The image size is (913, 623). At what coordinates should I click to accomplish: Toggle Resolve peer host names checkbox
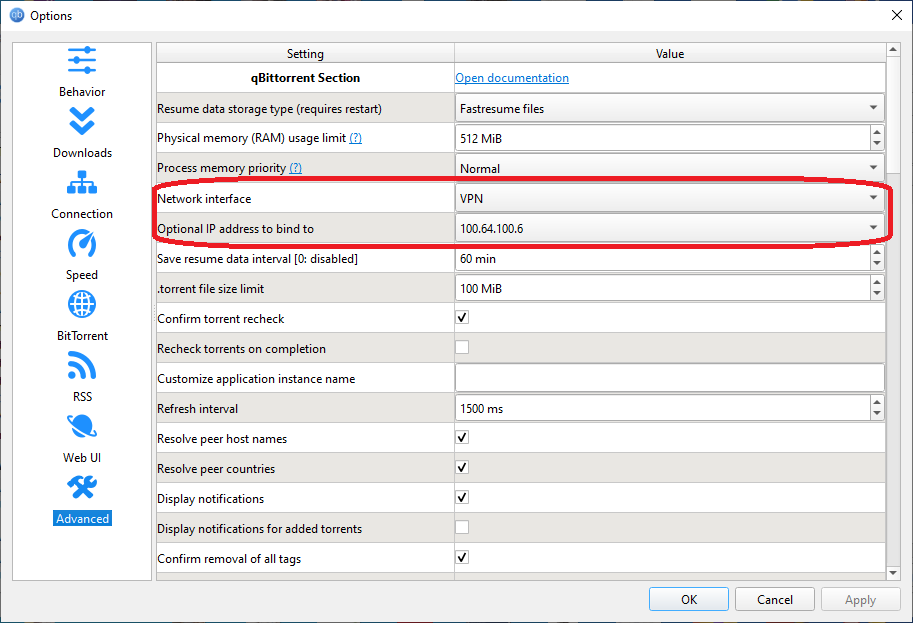point(462,437)
